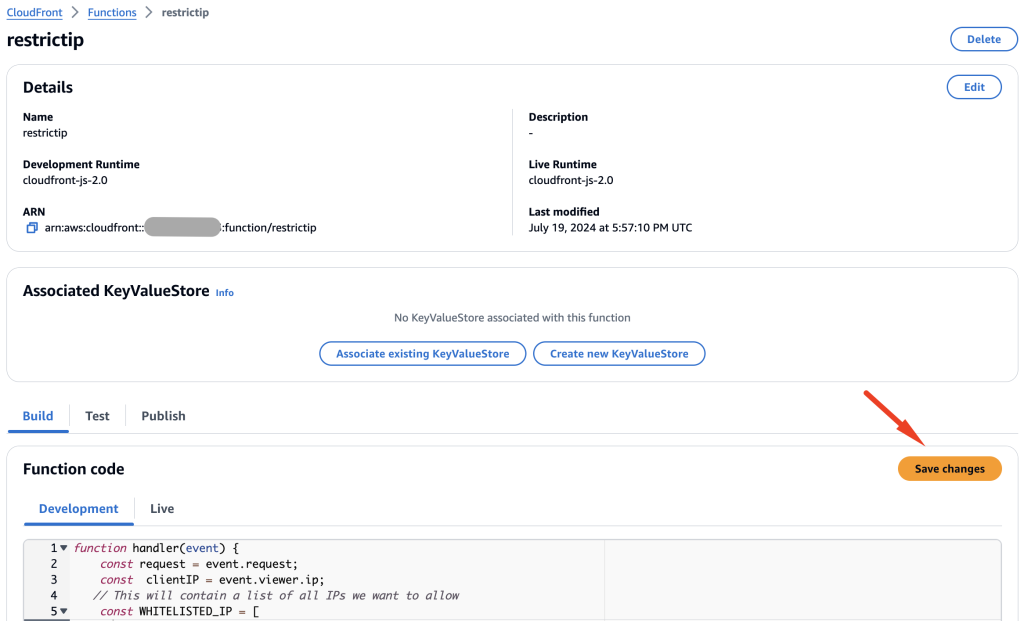
Task: Collapse the code fold arrow on line 1
Action: pos(64,548)
